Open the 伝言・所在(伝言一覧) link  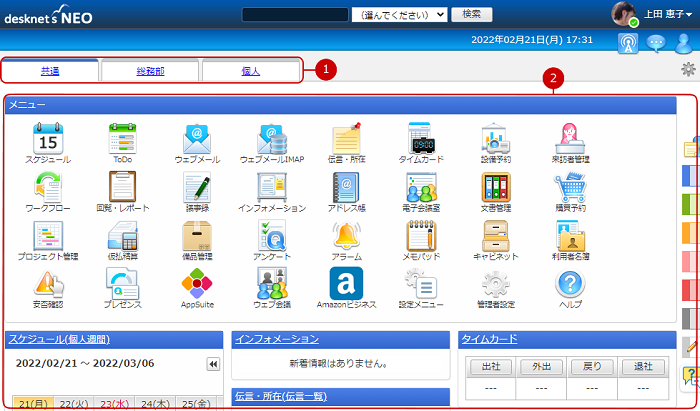[x=281, y=396]
